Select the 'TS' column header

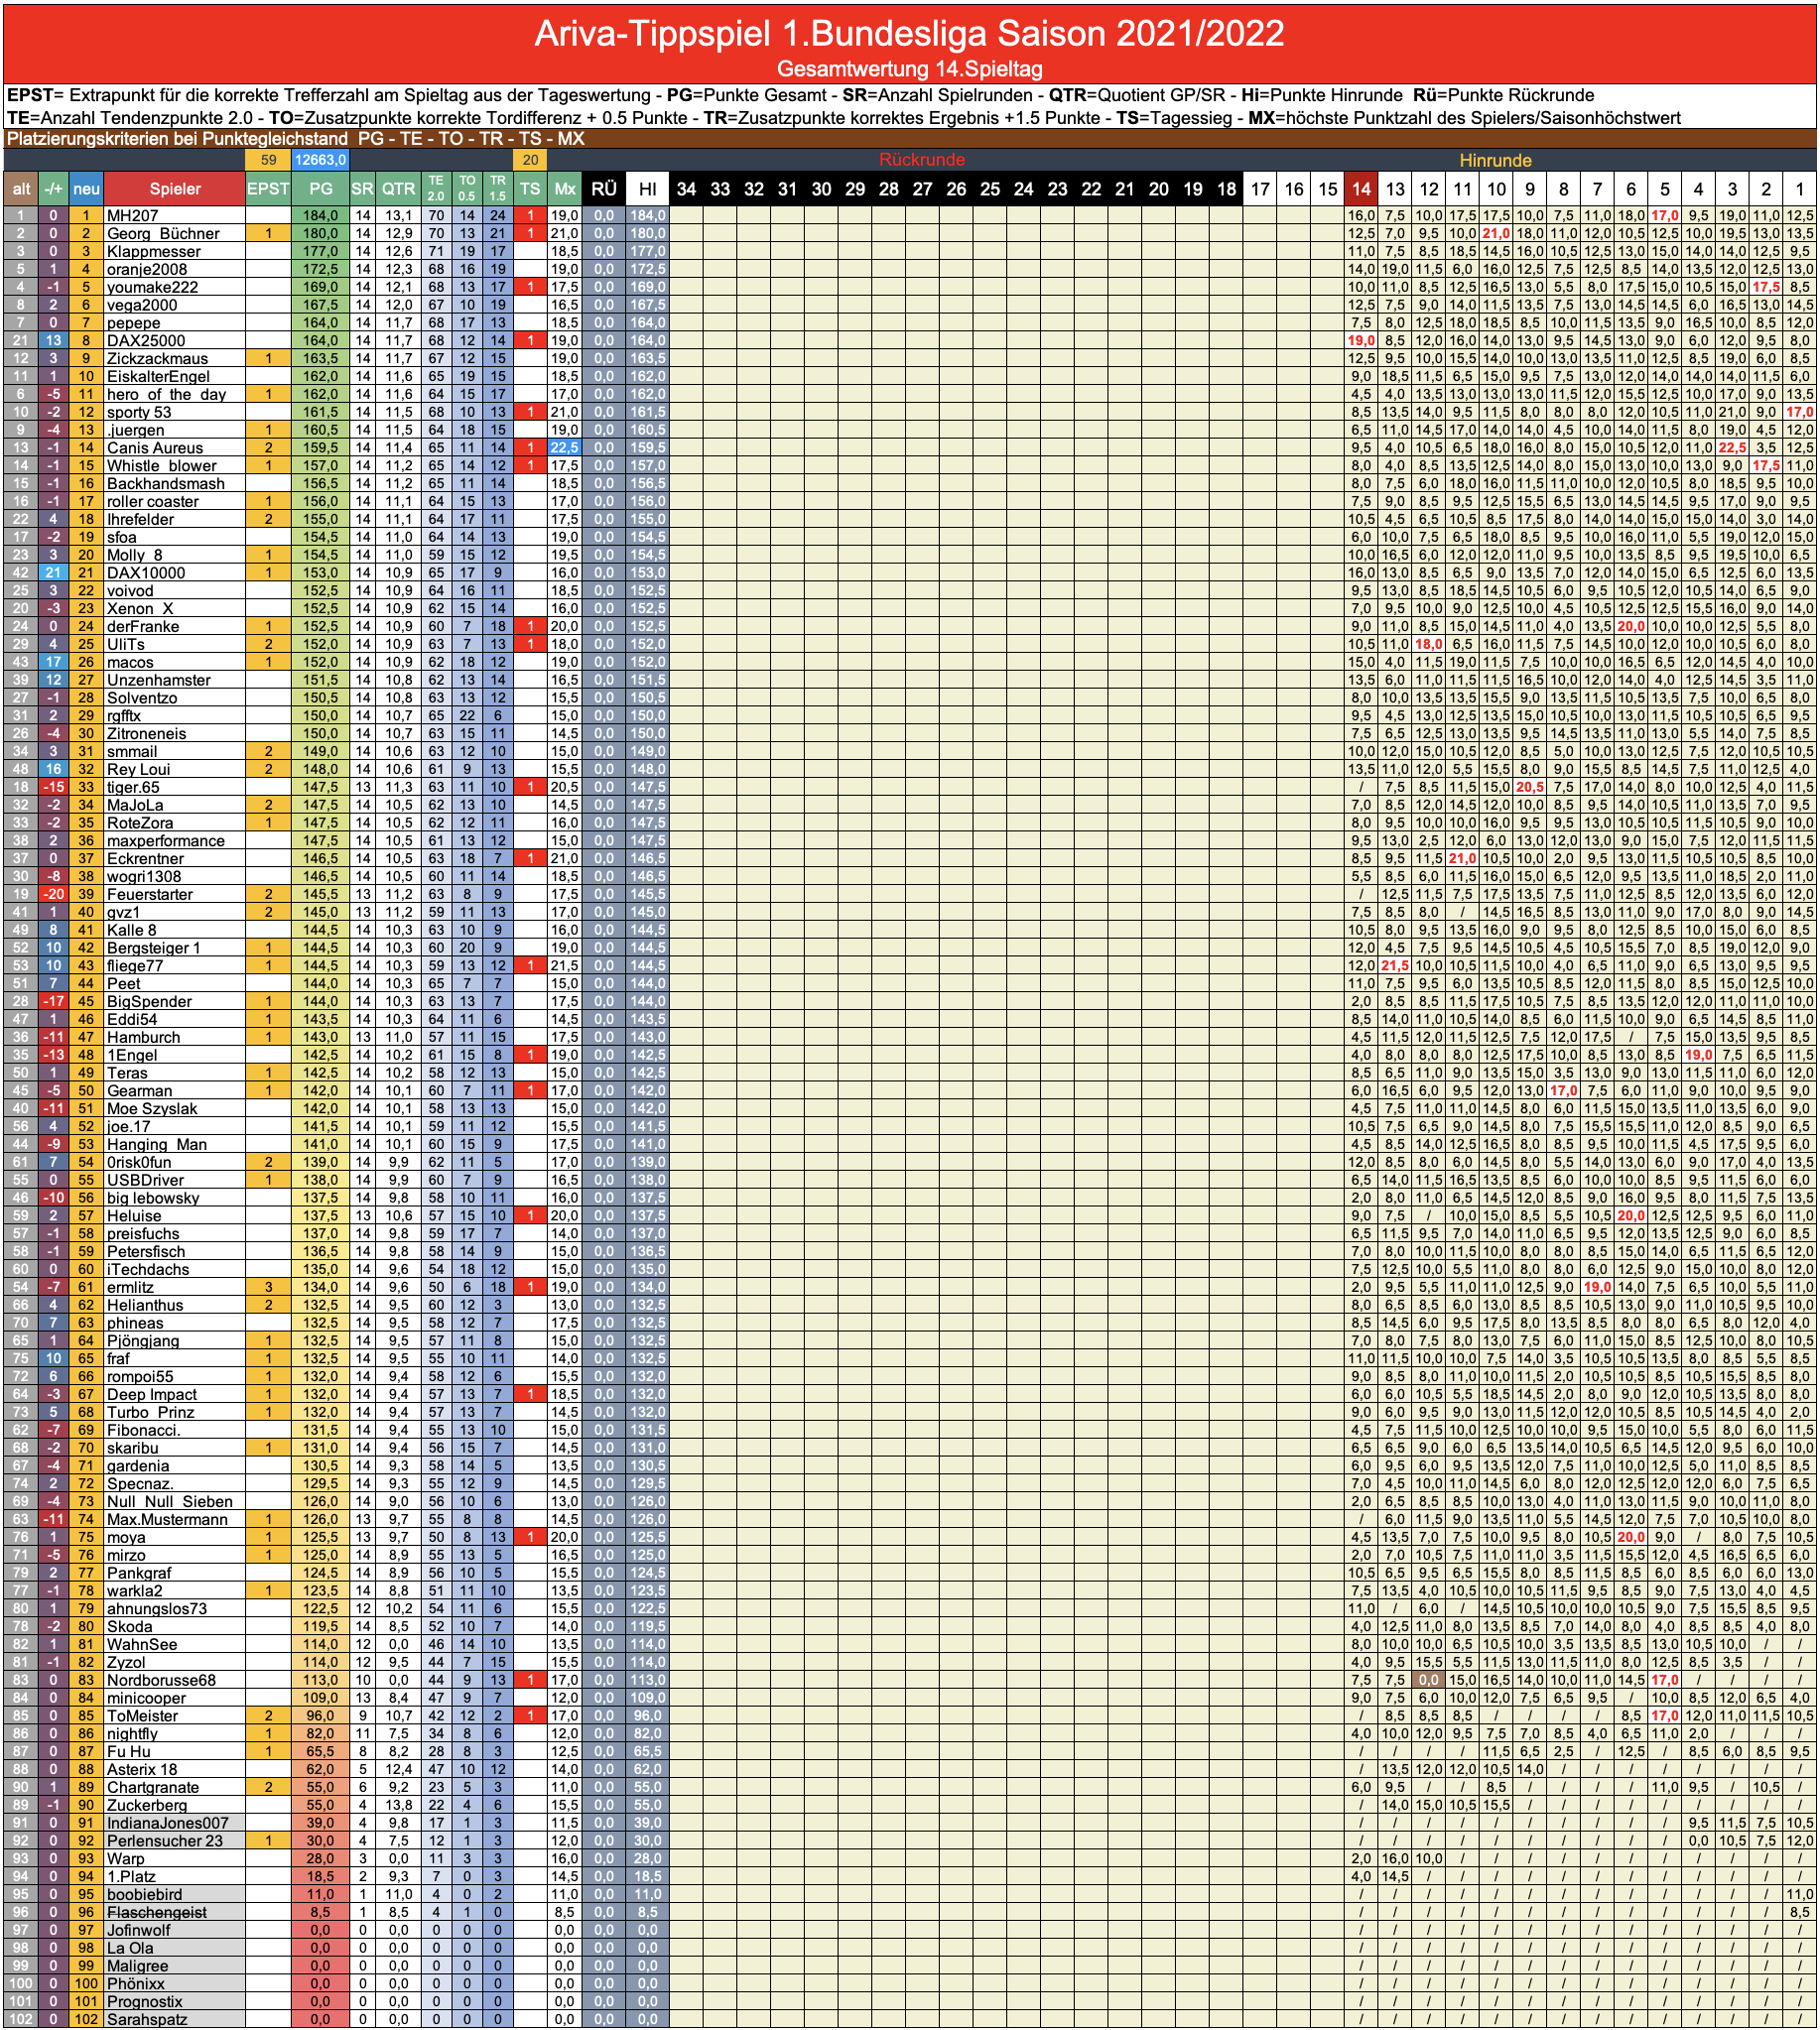[x=530, y=188]
